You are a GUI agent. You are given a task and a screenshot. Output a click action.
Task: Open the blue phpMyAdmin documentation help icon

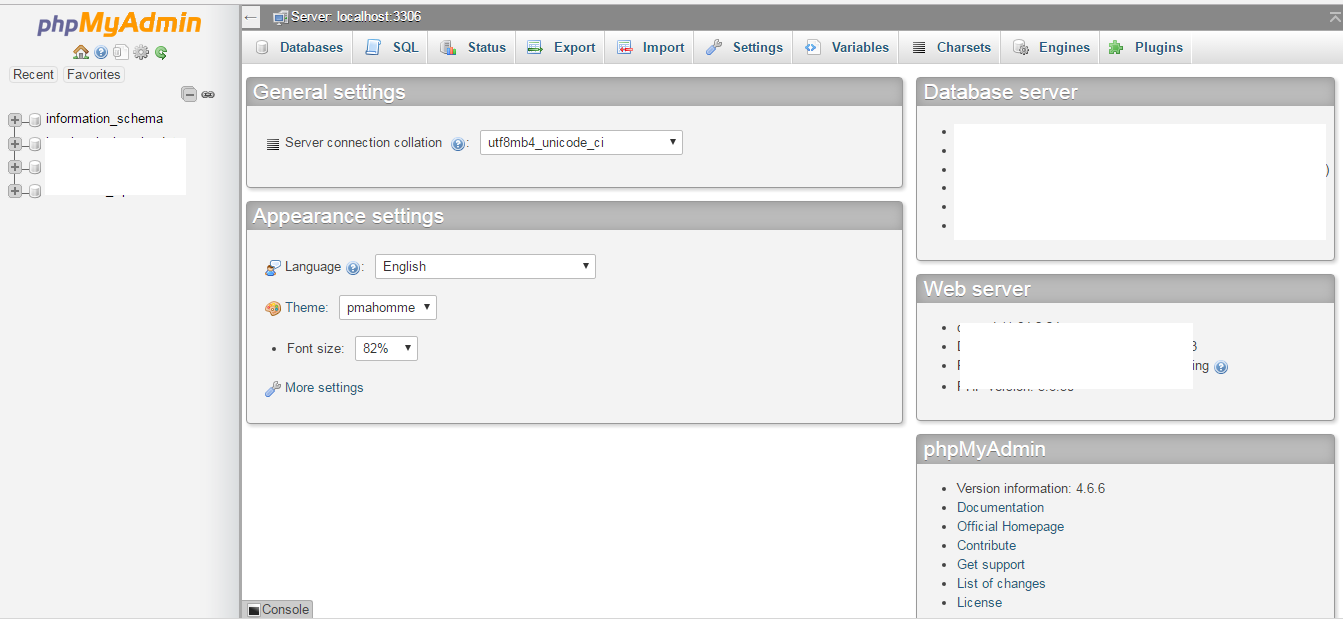click(x=101, y=52)
